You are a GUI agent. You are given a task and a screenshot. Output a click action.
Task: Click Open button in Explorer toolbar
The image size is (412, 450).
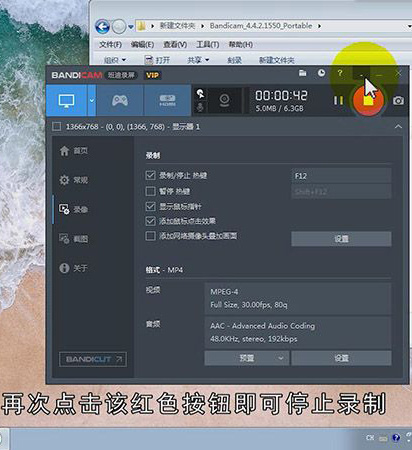tap(157, 60)
